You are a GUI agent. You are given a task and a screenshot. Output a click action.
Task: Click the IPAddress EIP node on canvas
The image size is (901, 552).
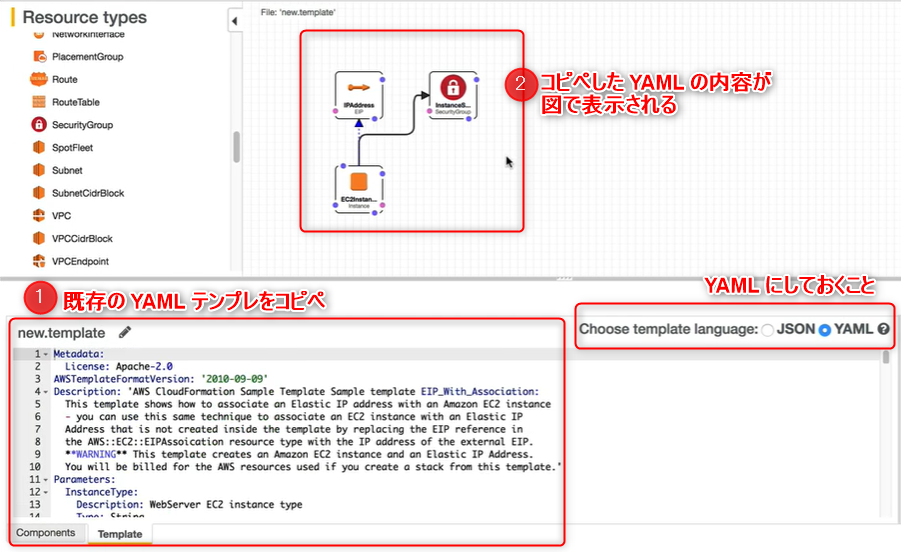(359, 95)
